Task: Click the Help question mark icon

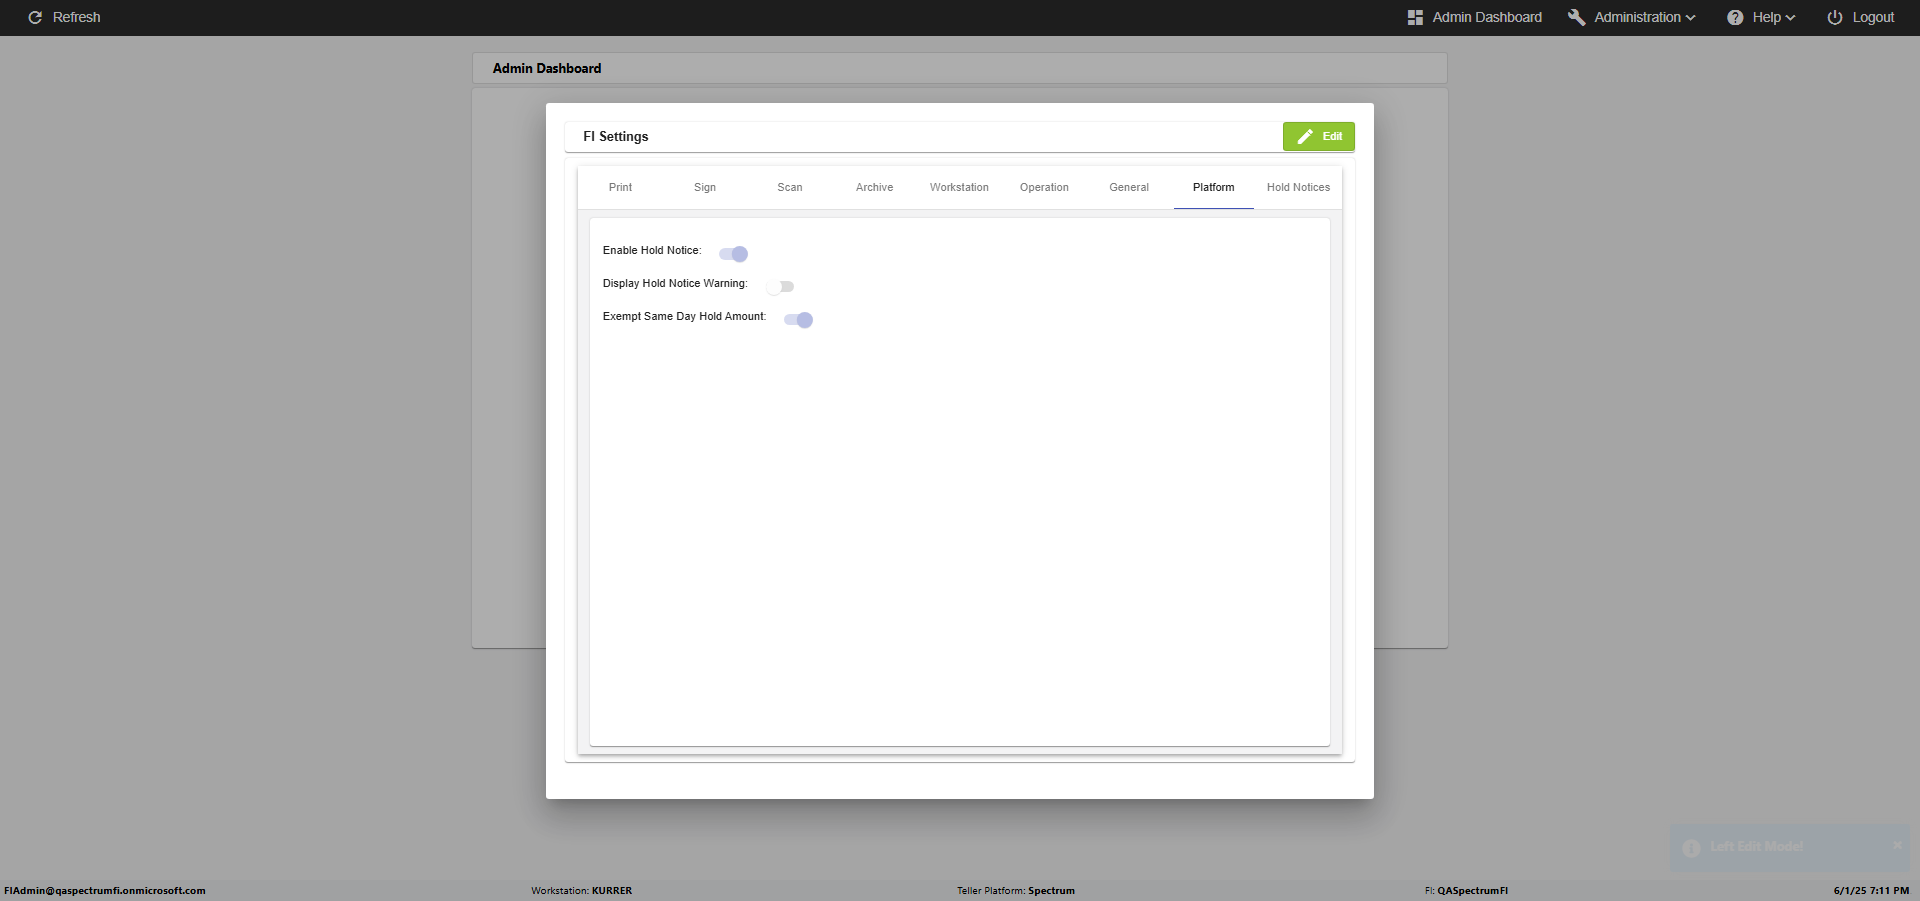Action: point(1735,18)
